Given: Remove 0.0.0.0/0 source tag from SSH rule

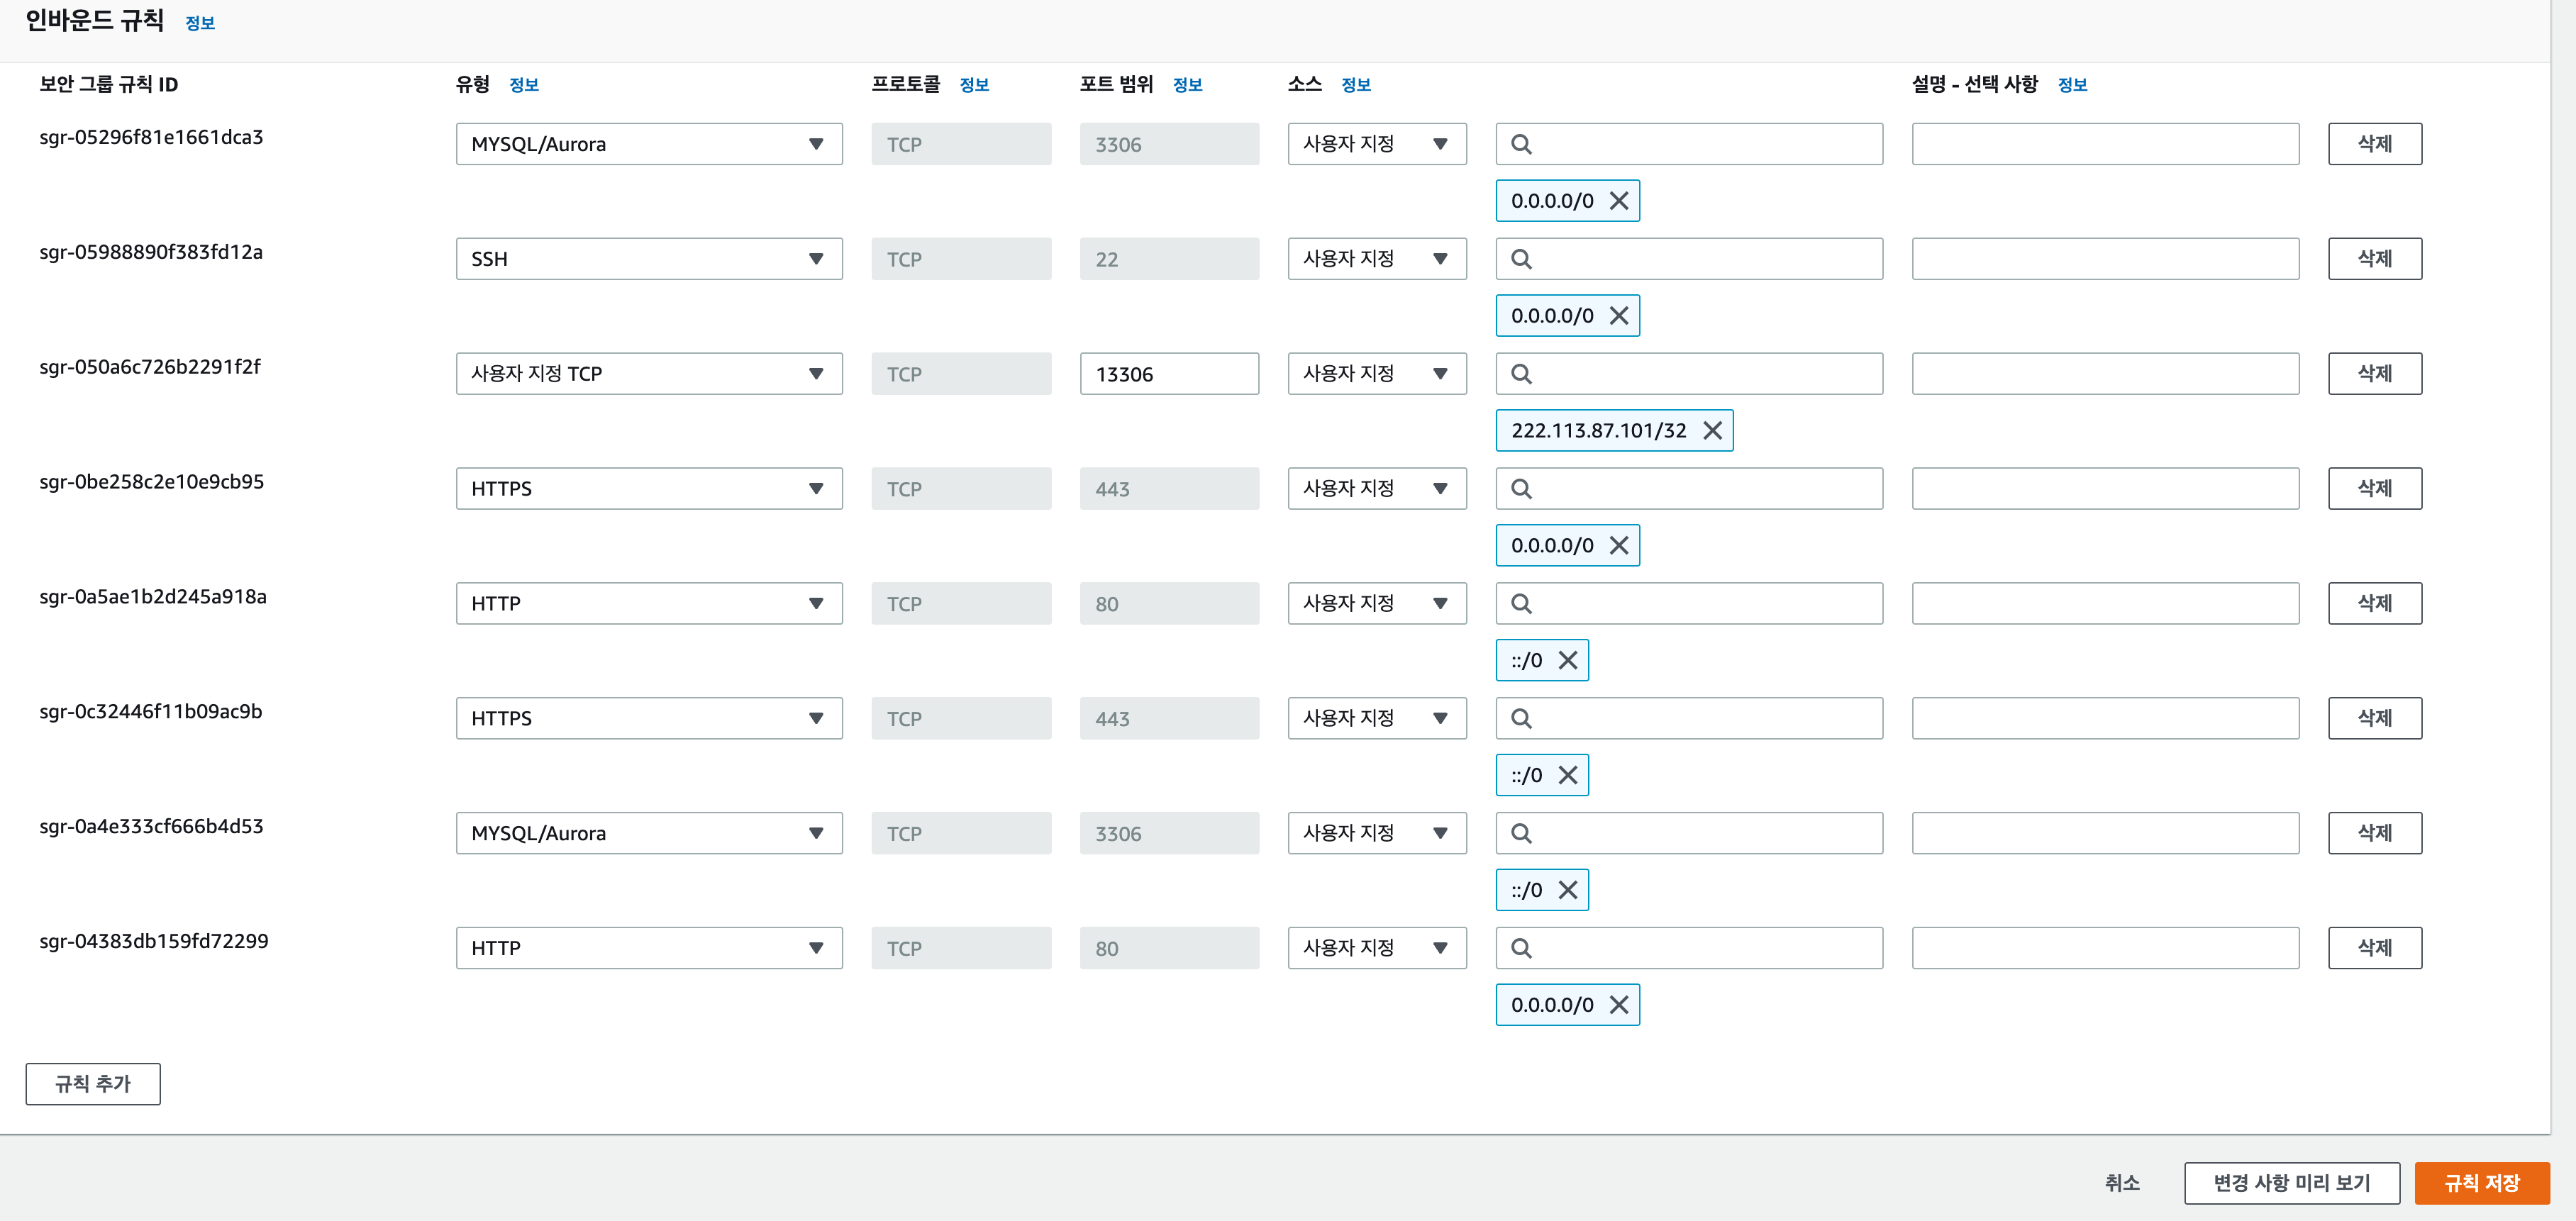Looking at the screenshot, I should 1618,316.
